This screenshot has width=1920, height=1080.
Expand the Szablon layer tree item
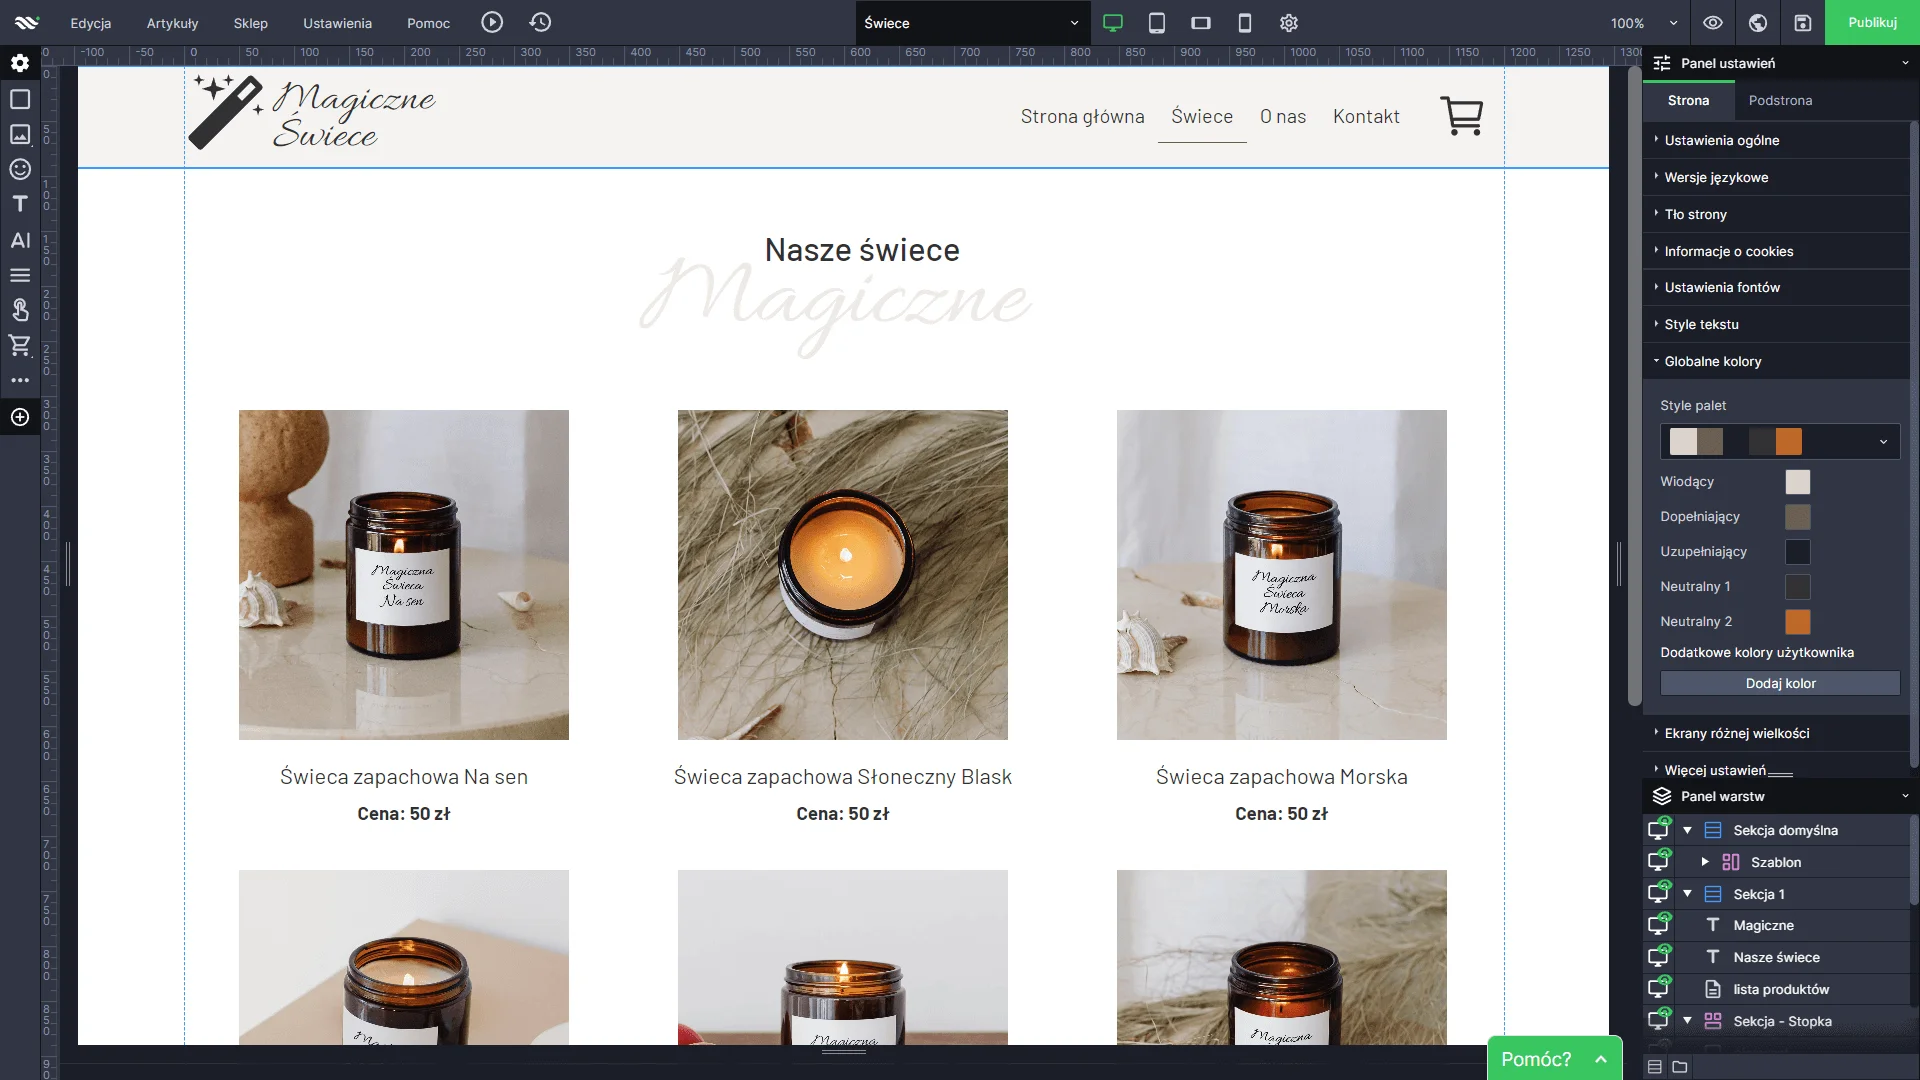(x=1705, y=862)
